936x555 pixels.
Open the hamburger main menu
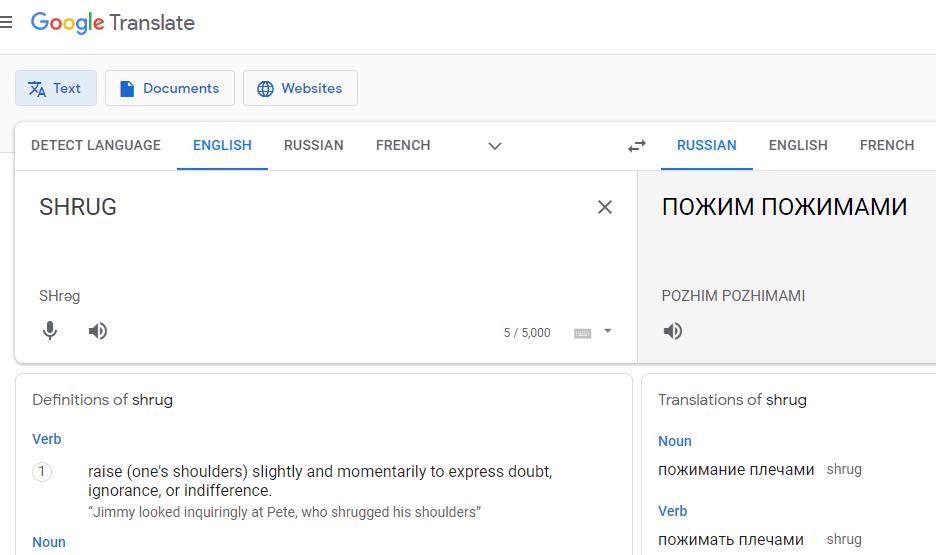point(5,23)
